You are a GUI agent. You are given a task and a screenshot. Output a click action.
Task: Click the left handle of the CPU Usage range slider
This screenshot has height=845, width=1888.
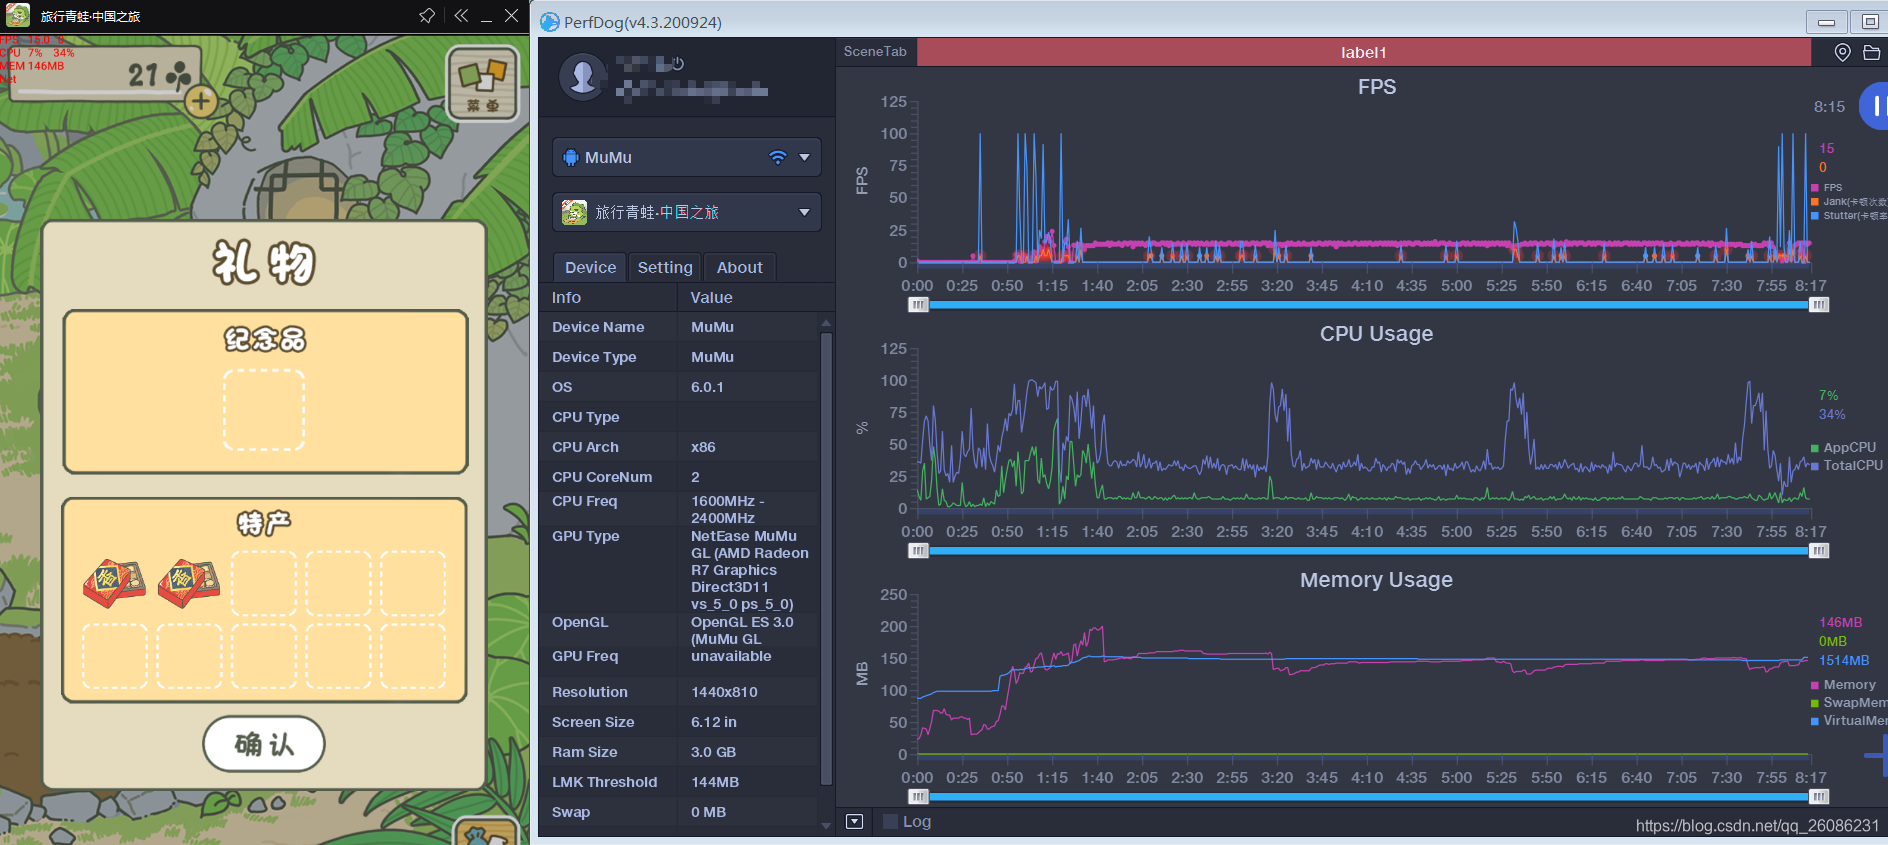tap(918, 551)
